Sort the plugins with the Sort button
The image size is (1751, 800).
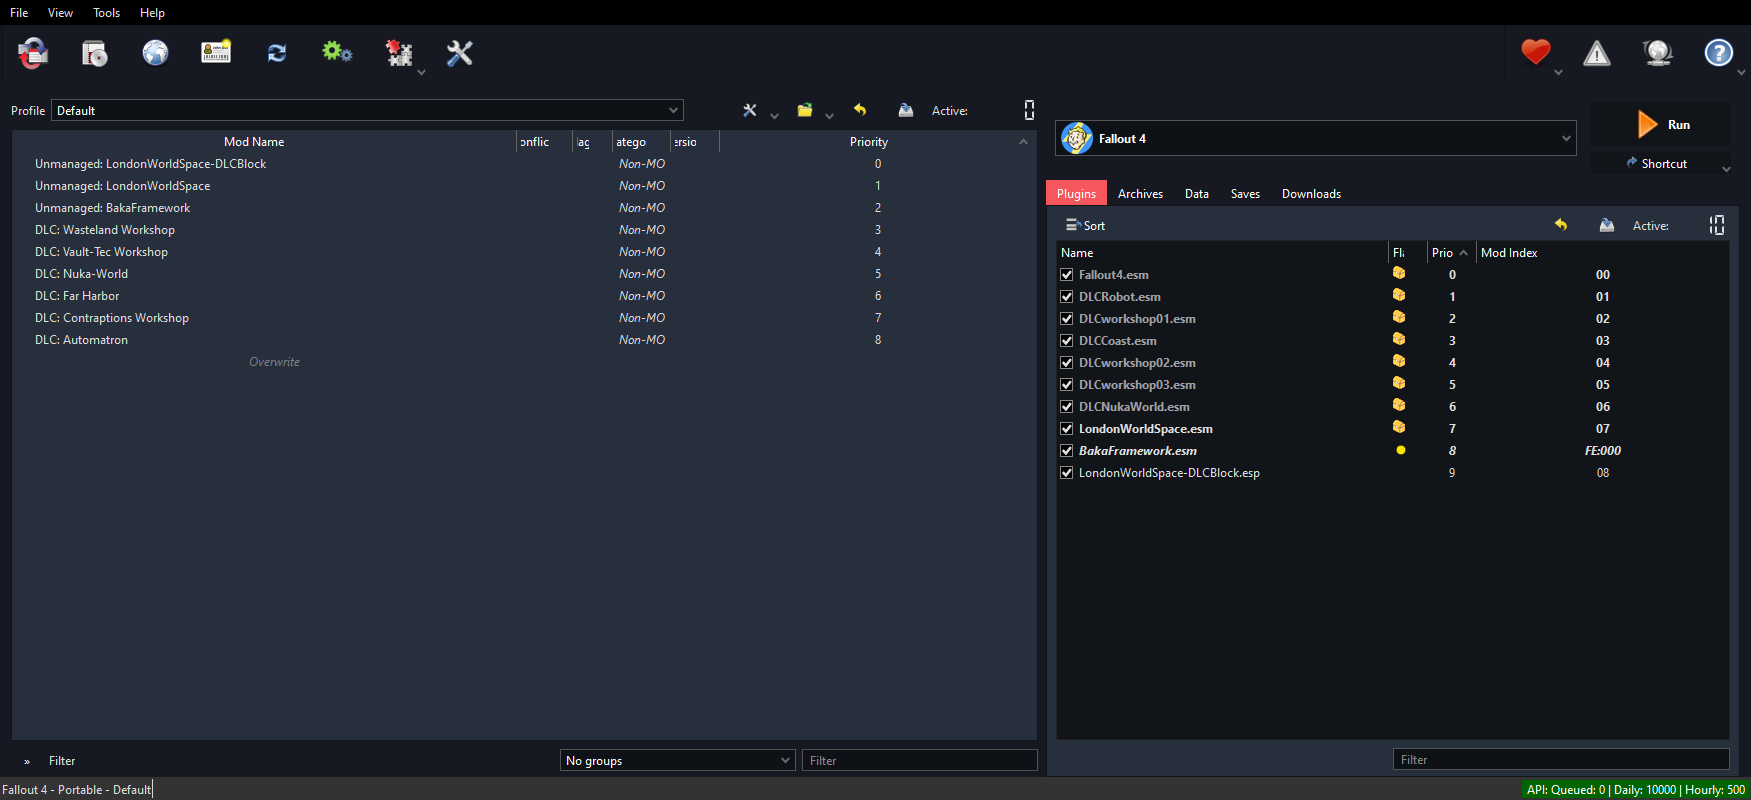[x=1085, y=225]
